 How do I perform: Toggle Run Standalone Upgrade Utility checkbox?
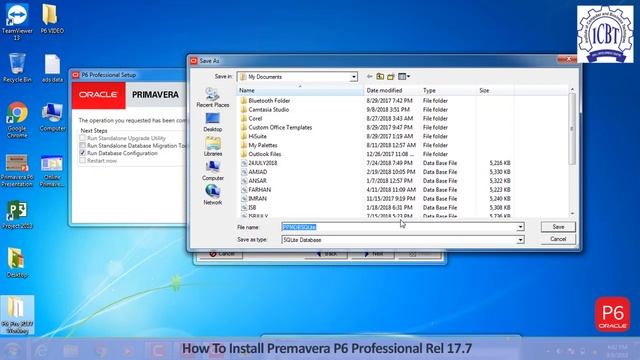point(83,138)
